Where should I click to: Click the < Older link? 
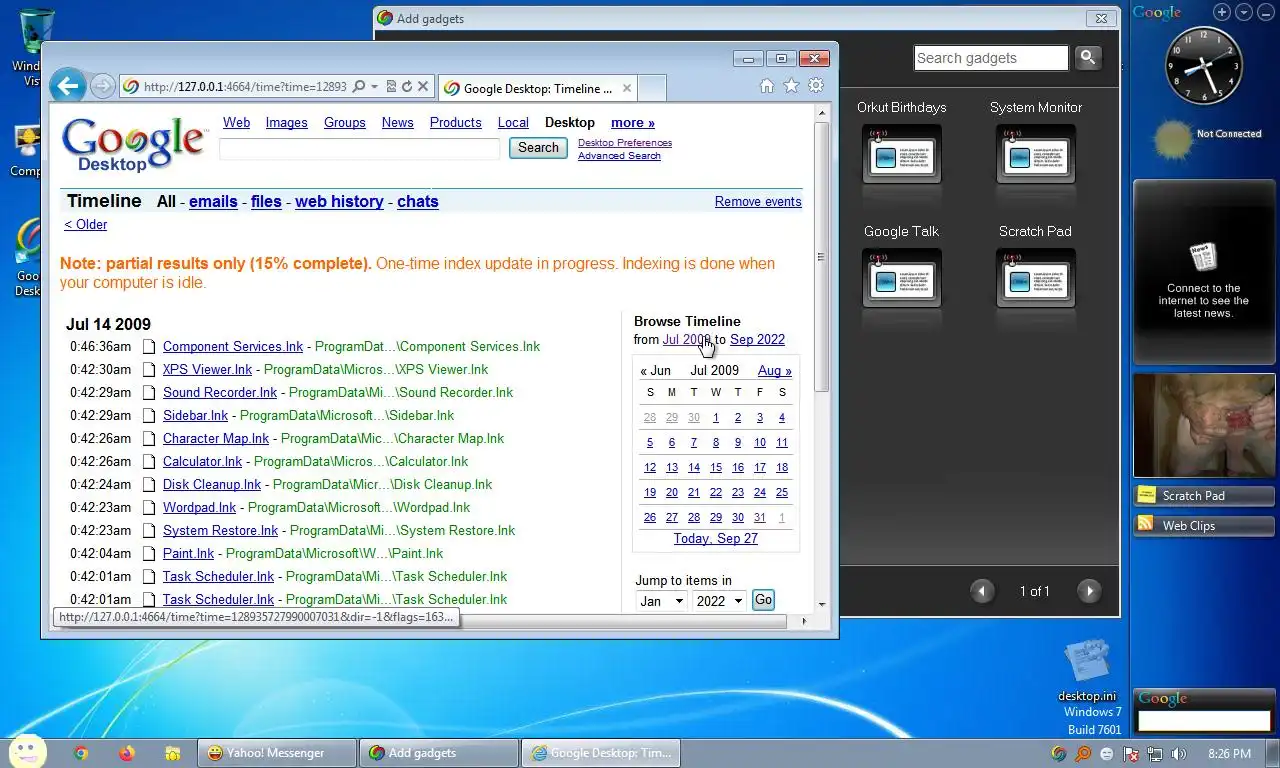click(85, 224)
